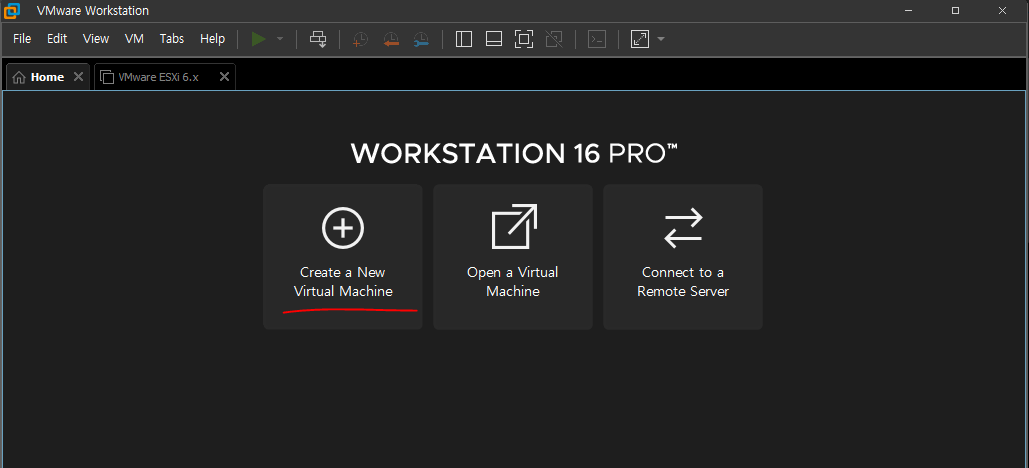The height and width of the screenshot is (468, 1029).
Task: Open the Edit menu
Action: (57, 39)
